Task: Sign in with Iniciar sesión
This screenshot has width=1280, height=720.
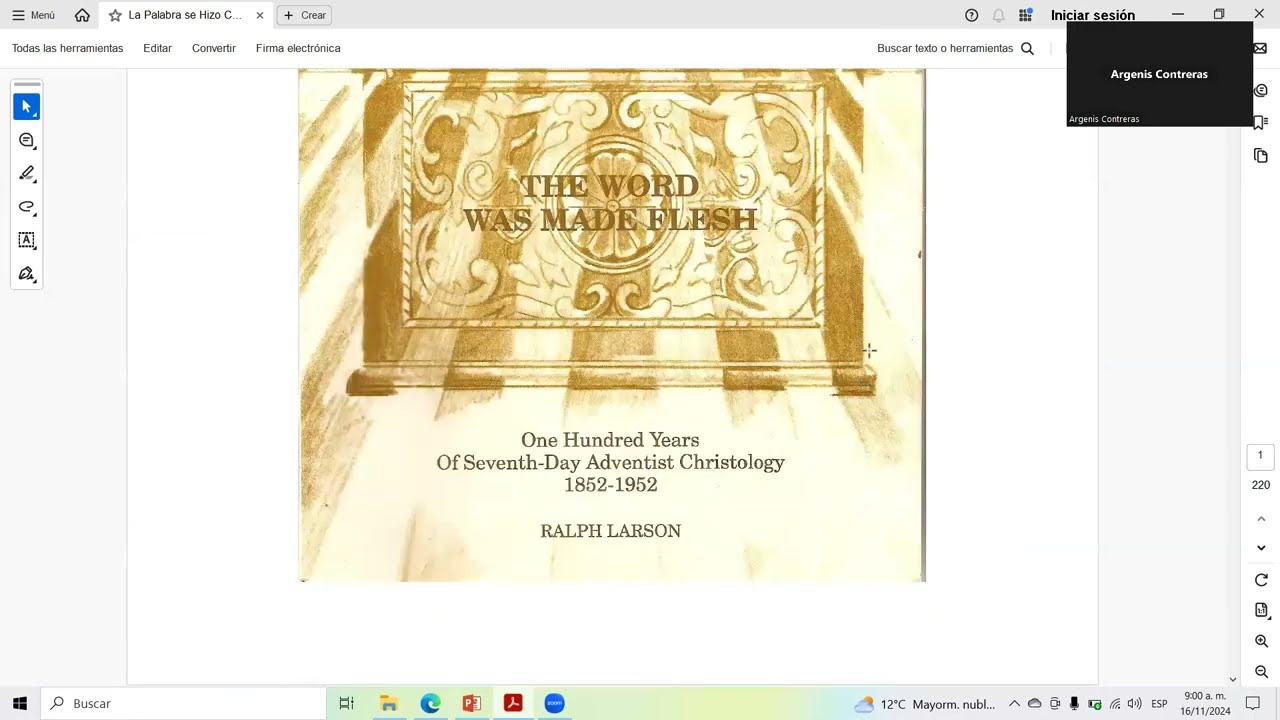Action: [x=1093, y=15]
